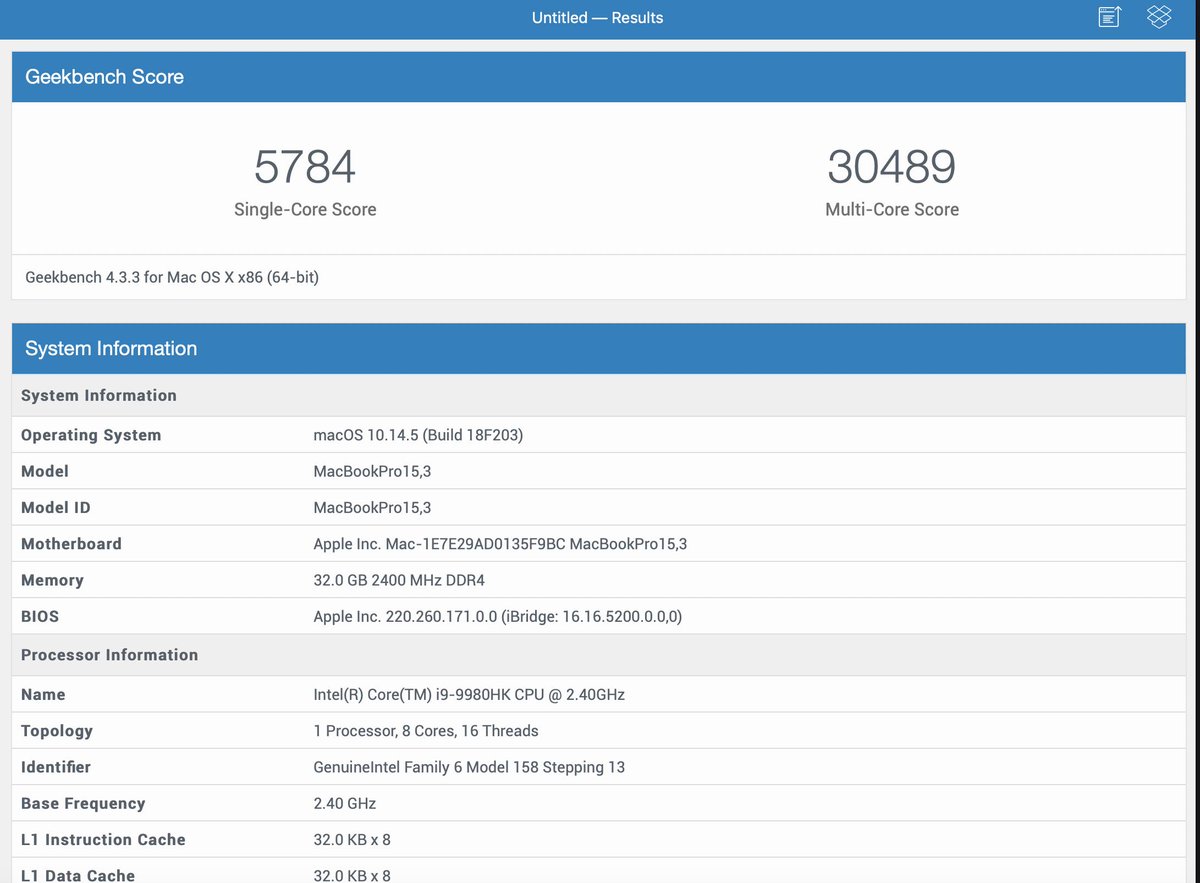
Task: Click the Model ID row label
Action: click(56, 508)
